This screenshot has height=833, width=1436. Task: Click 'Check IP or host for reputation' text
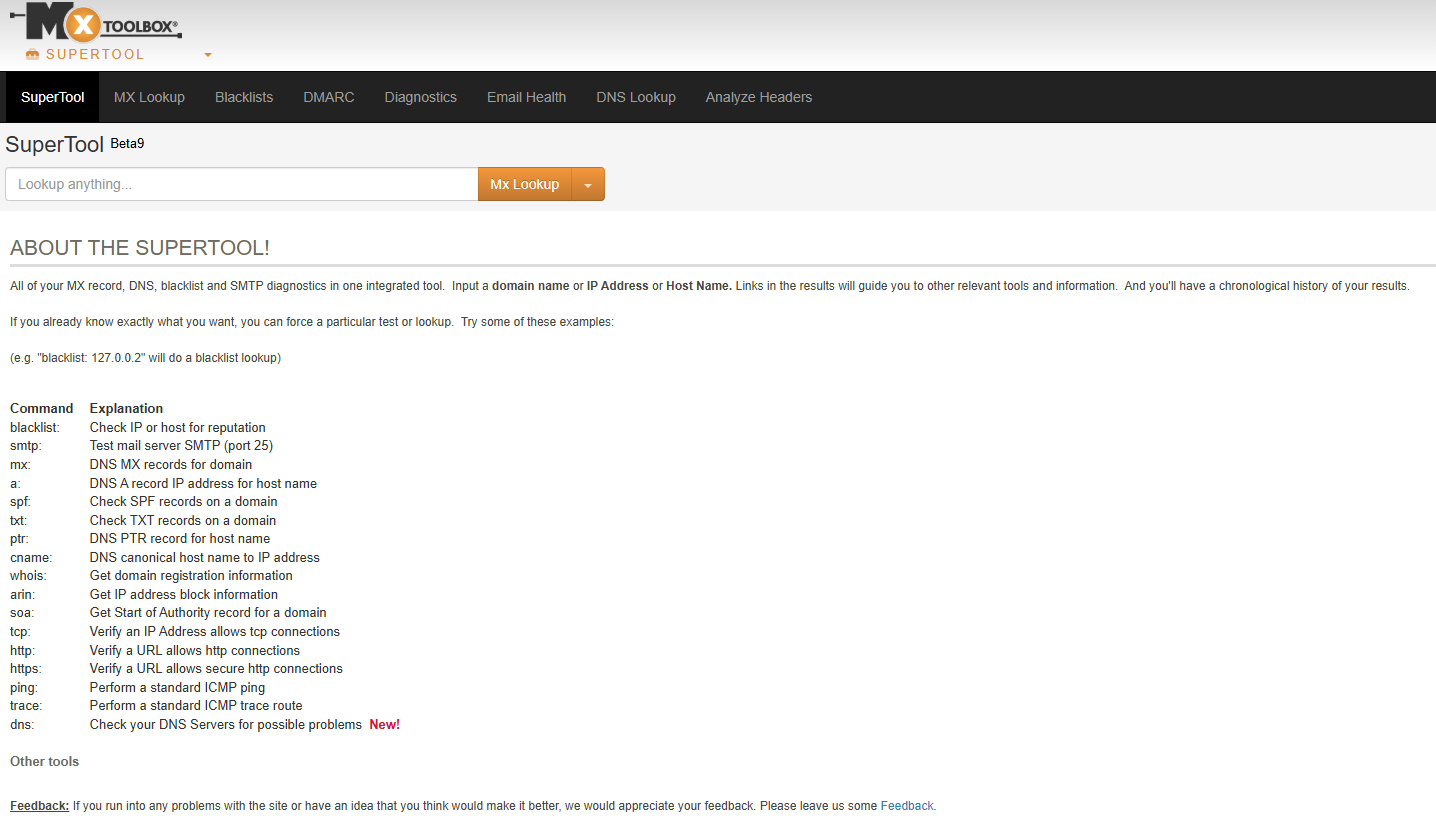tap(178, 427)
